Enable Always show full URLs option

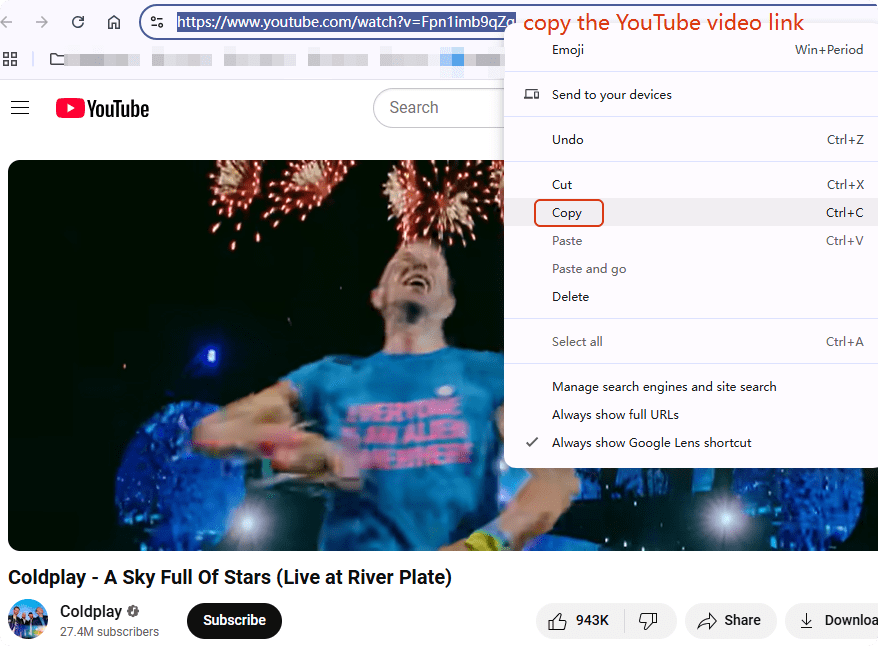[x=615, y=414]
